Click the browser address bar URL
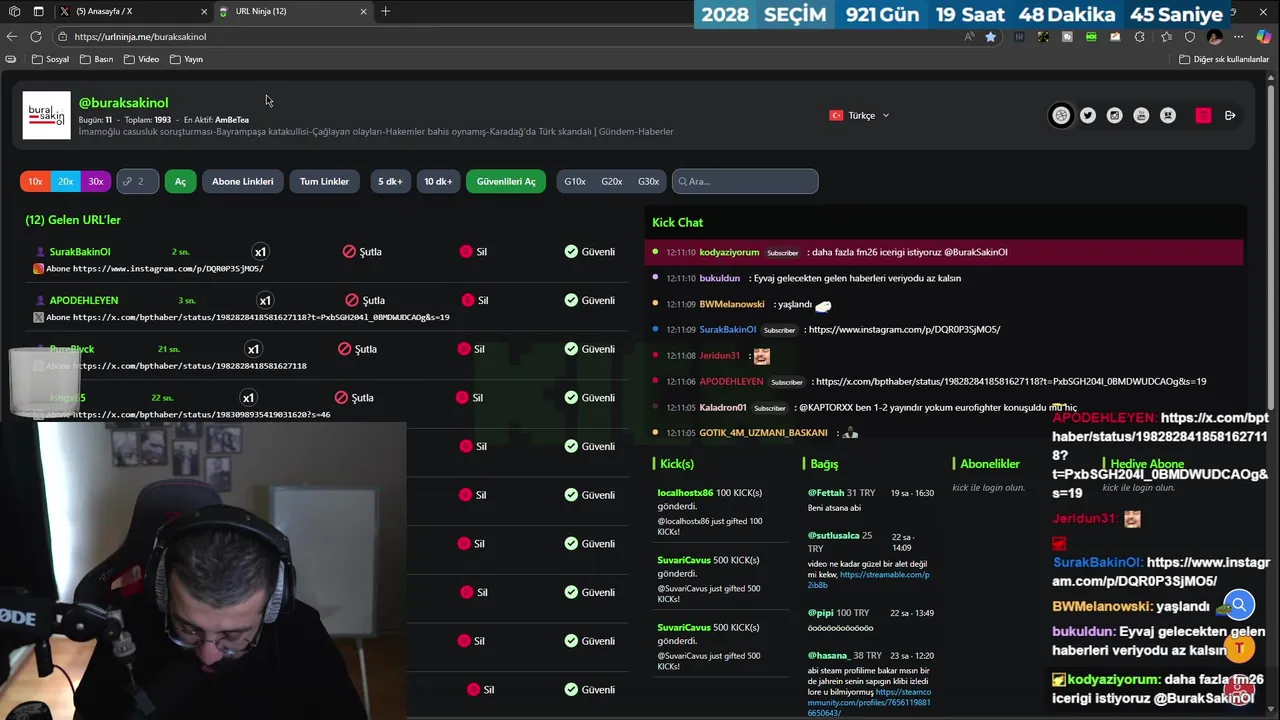This screenshot has width=1280, height=720. (x=140, y=36)
